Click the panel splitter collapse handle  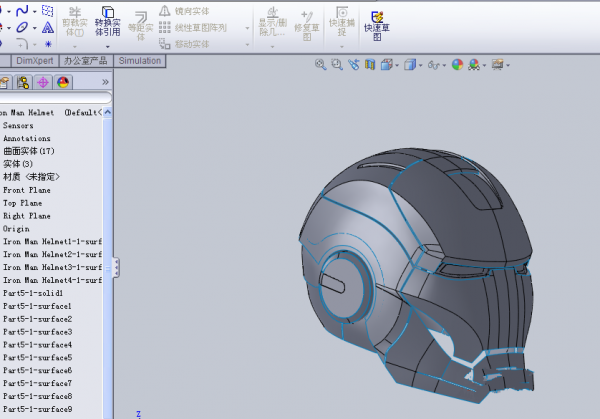pyautogui.click(x=116, y=267)
